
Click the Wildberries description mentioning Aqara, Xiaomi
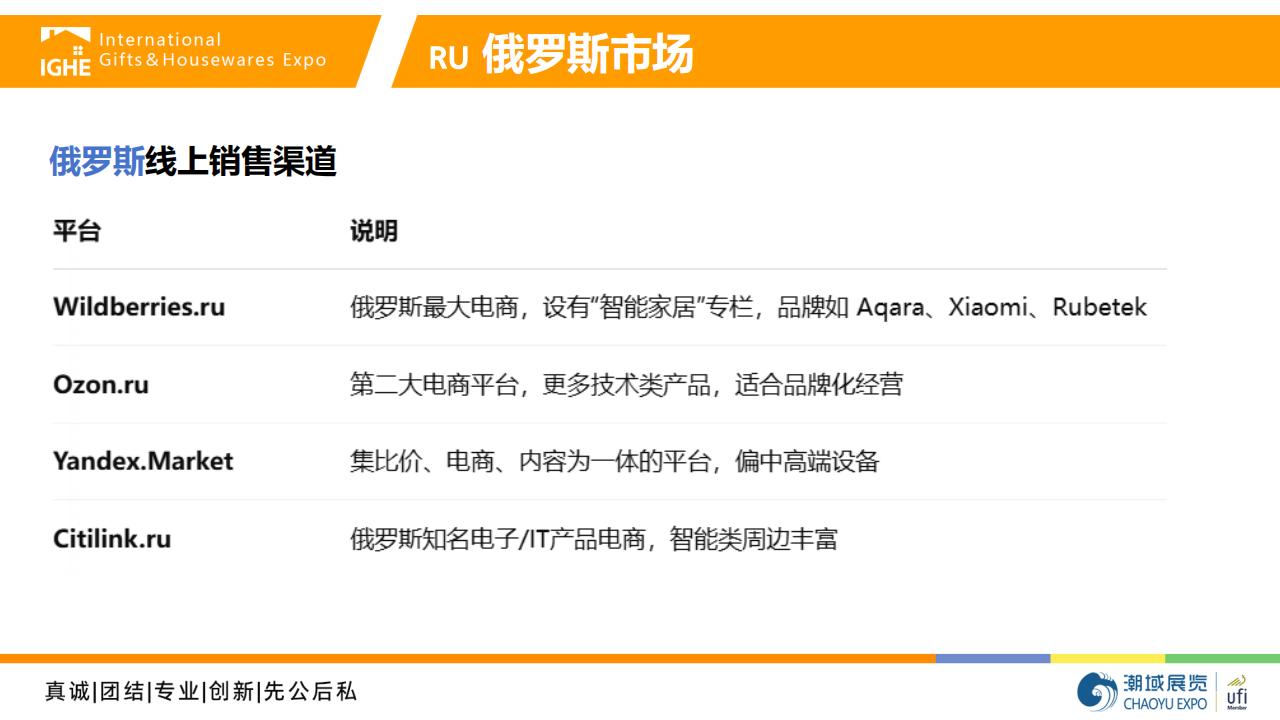coord(748,307)
